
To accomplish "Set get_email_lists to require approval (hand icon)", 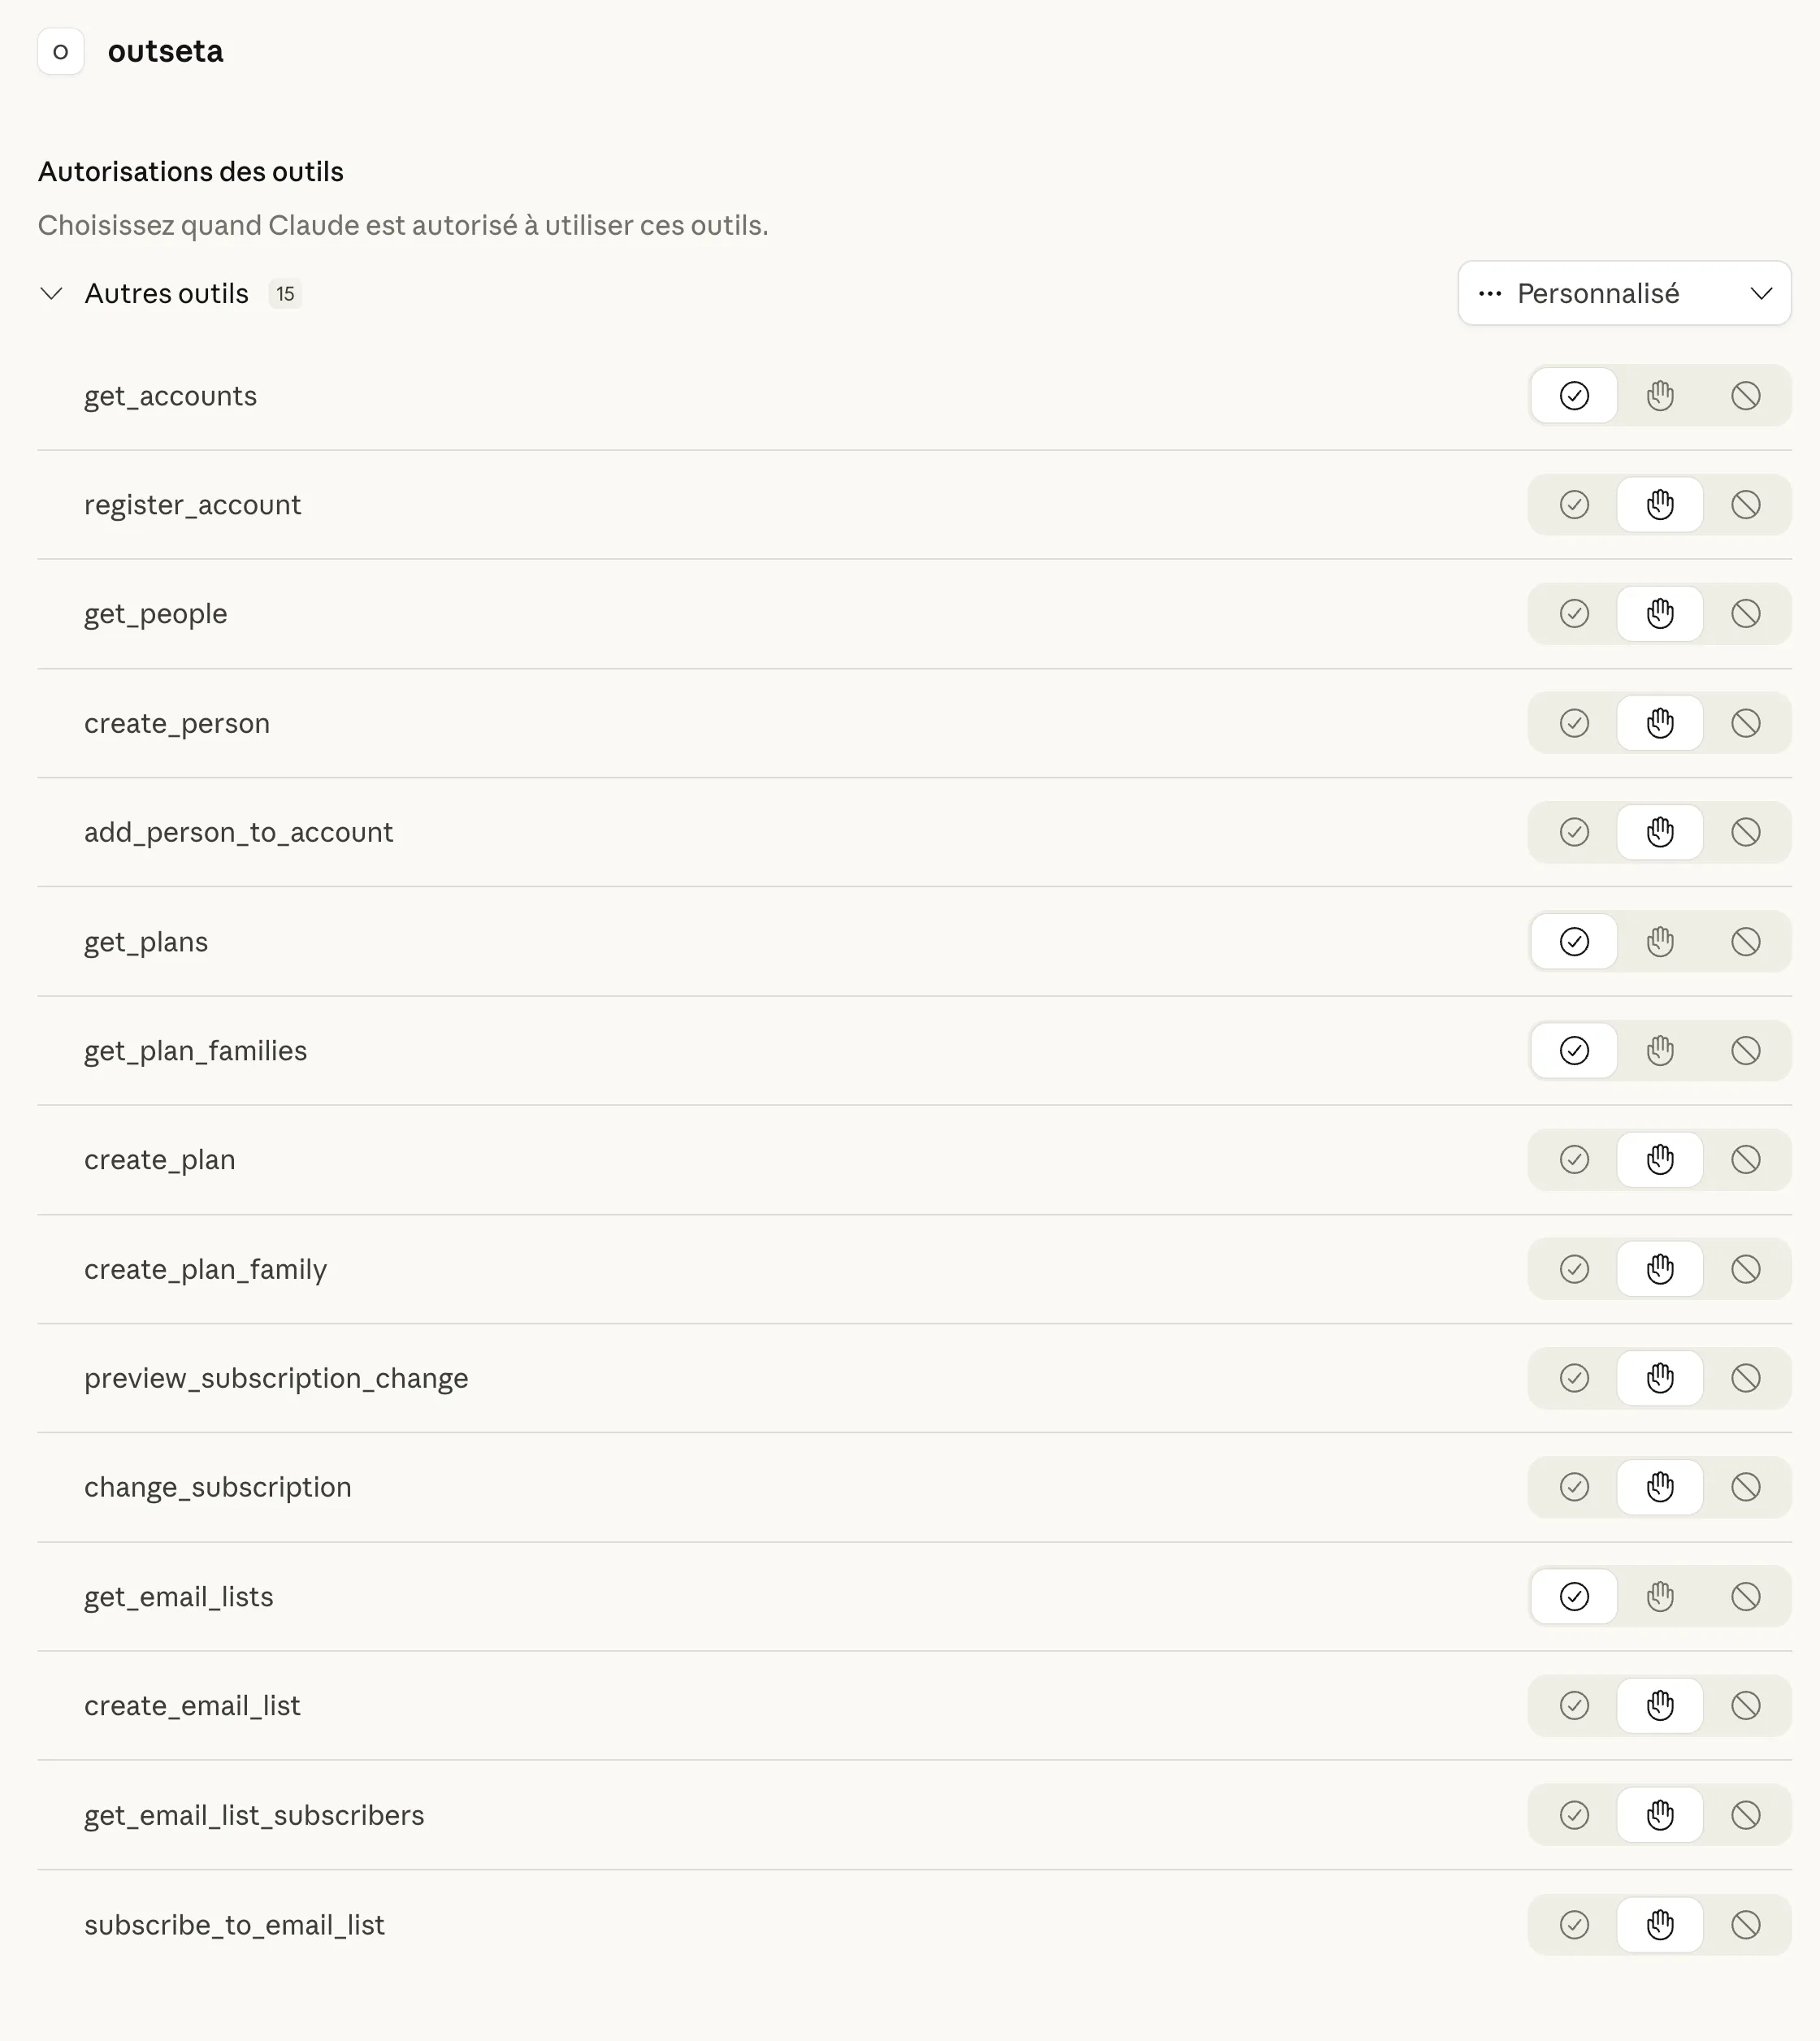I will (1660, 1597).
